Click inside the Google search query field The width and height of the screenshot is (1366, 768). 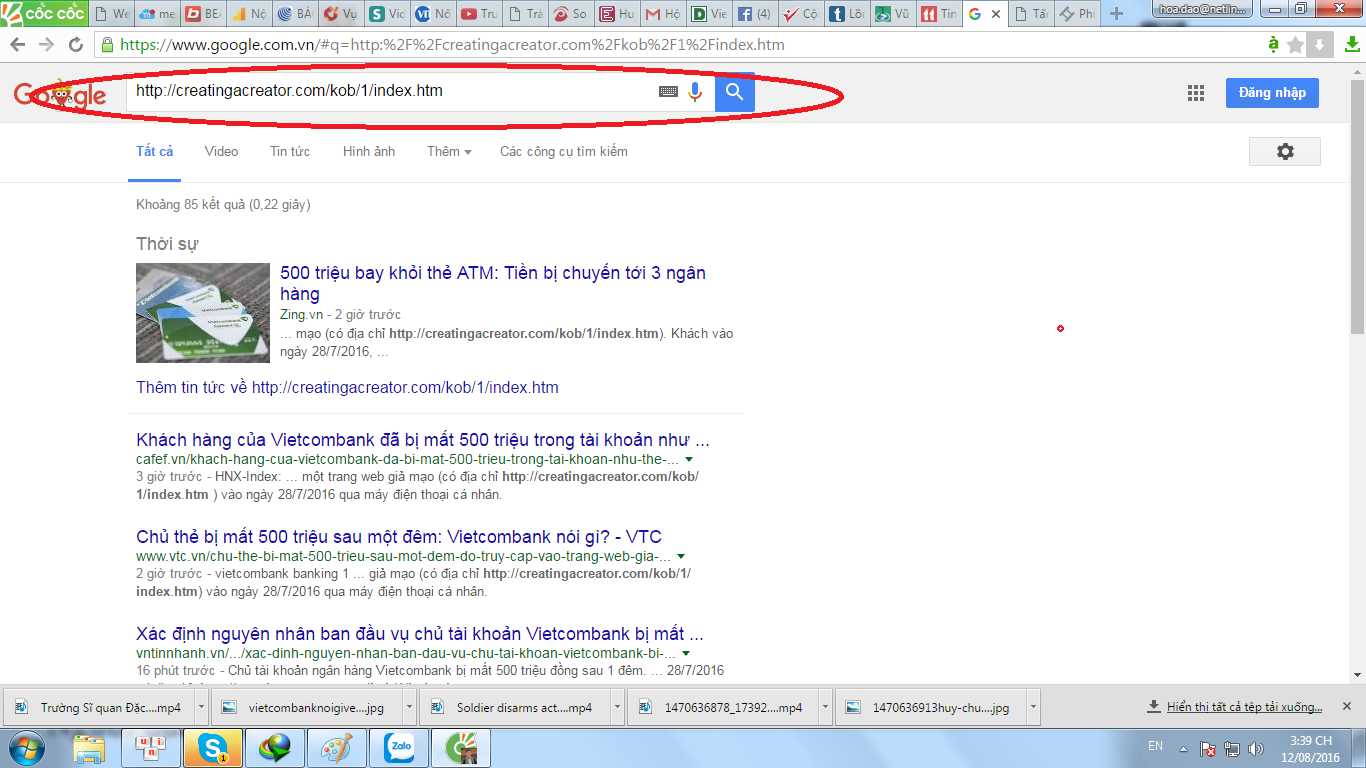[x=390, y=92]
